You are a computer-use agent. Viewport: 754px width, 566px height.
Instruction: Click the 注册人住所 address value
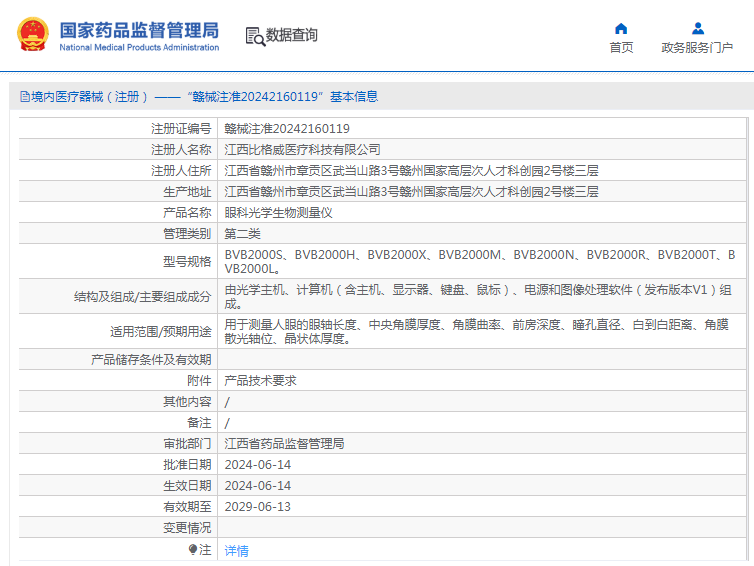pyautogui.click(x=411, y=171)
